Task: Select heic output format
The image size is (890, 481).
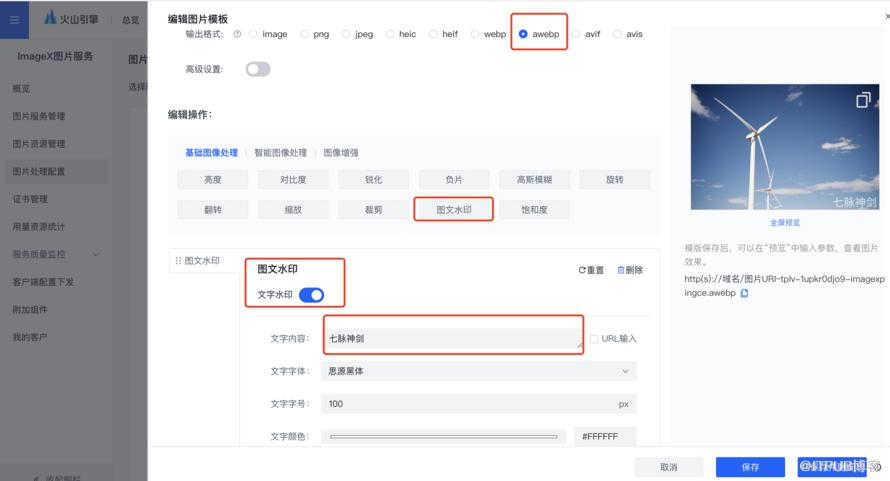Action: pyautogui.click(x=390, y=34)
